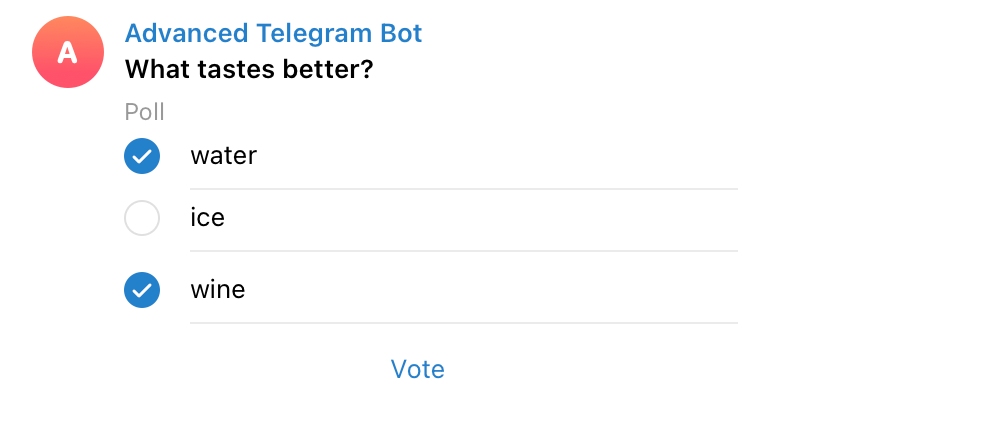The width and height of the screenshot is (990, 434).
Task: Click the white checkmark beside water
Action: pyautogui.click(x=142, y=156)
